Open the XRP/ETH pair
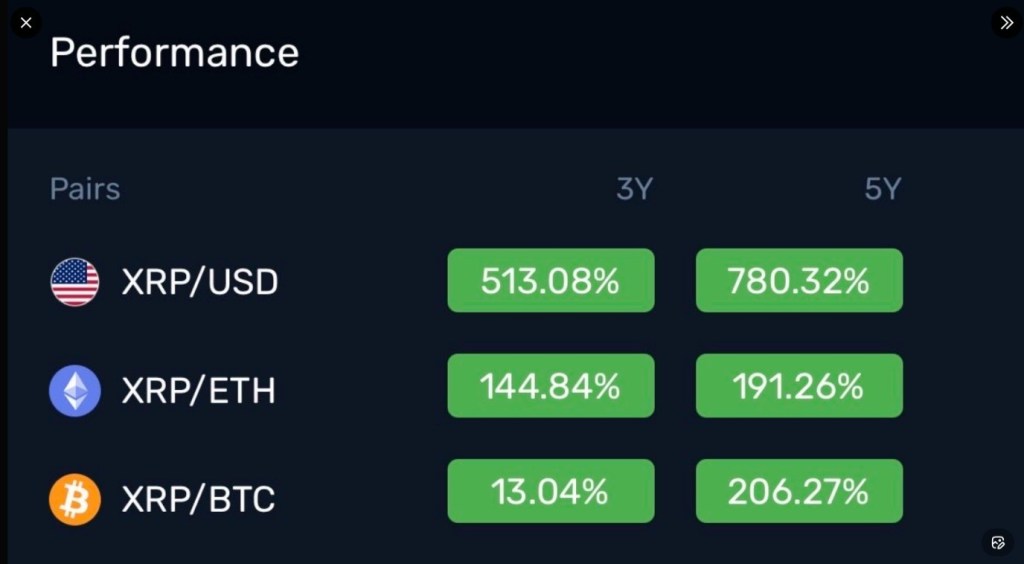 click(198, 390)
